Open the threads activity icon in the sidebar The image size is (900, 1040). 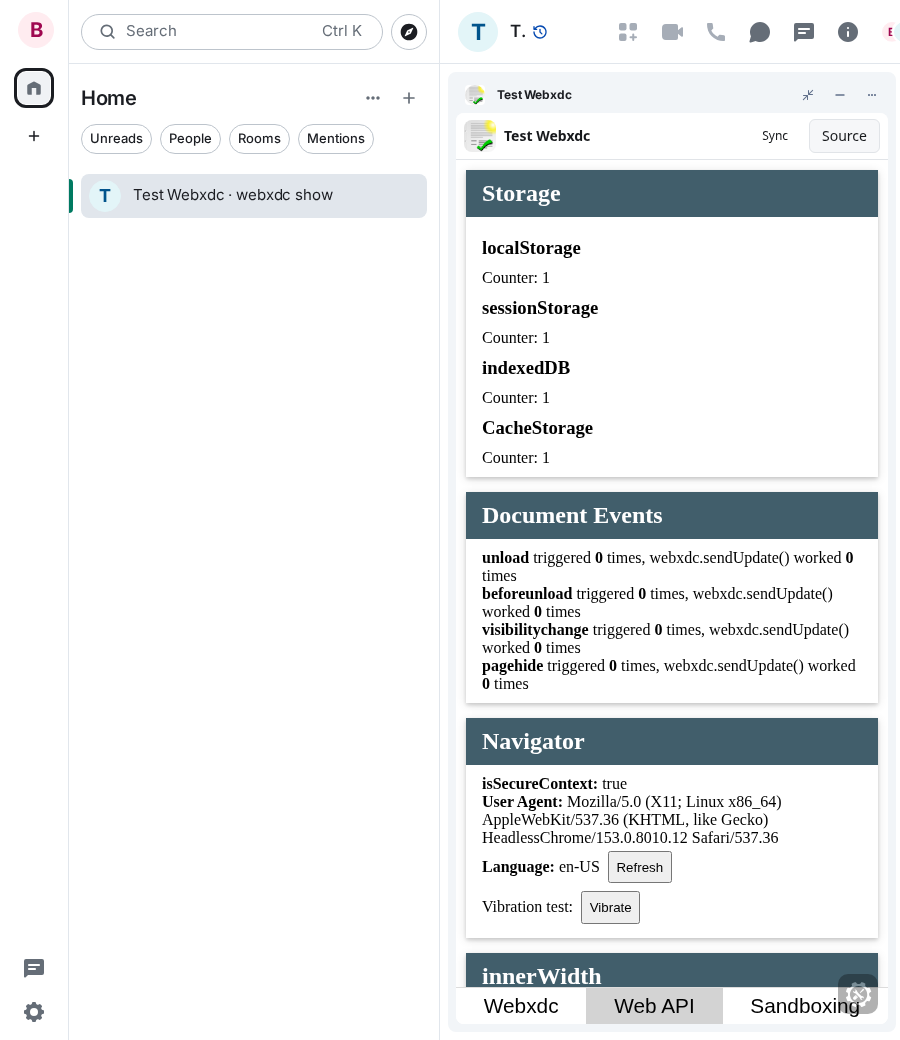point(34,968)
